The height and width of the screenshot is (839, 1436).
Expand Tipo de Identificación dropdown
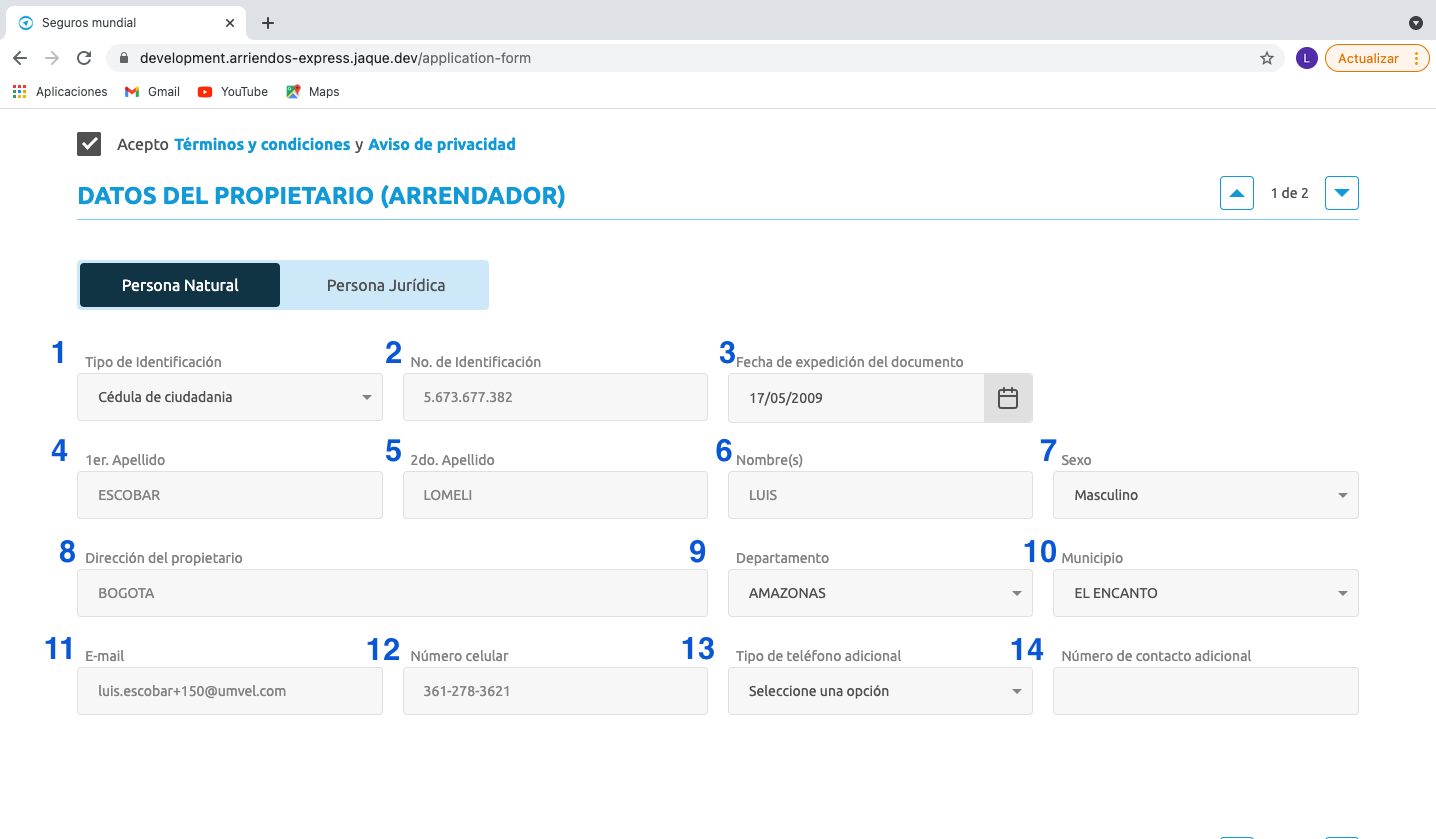(x=230, y=397)
